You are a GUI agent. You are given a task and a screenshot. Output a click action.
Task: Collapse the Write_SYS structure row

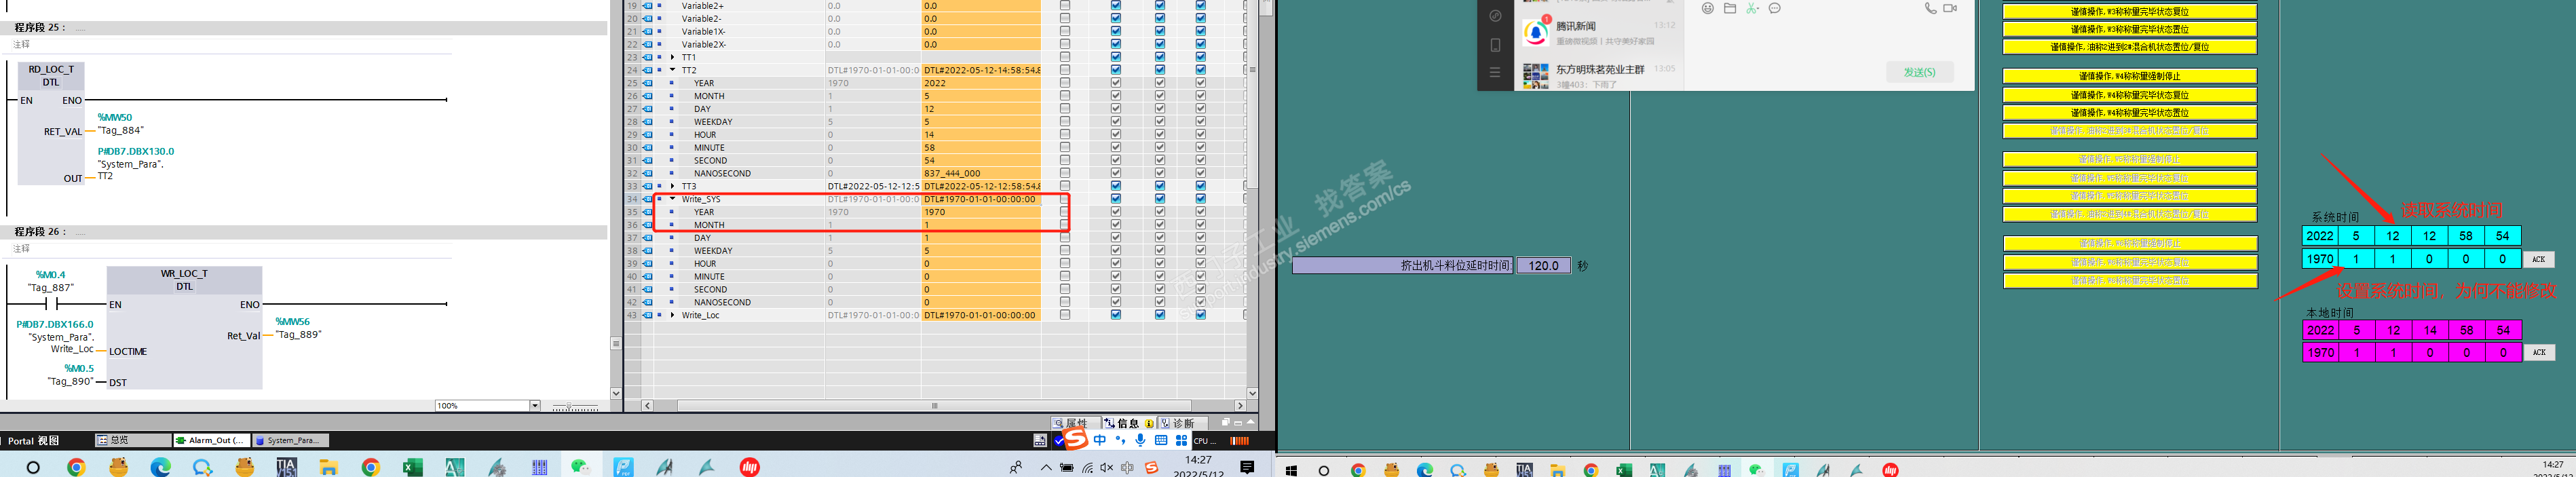pos(673,199)
